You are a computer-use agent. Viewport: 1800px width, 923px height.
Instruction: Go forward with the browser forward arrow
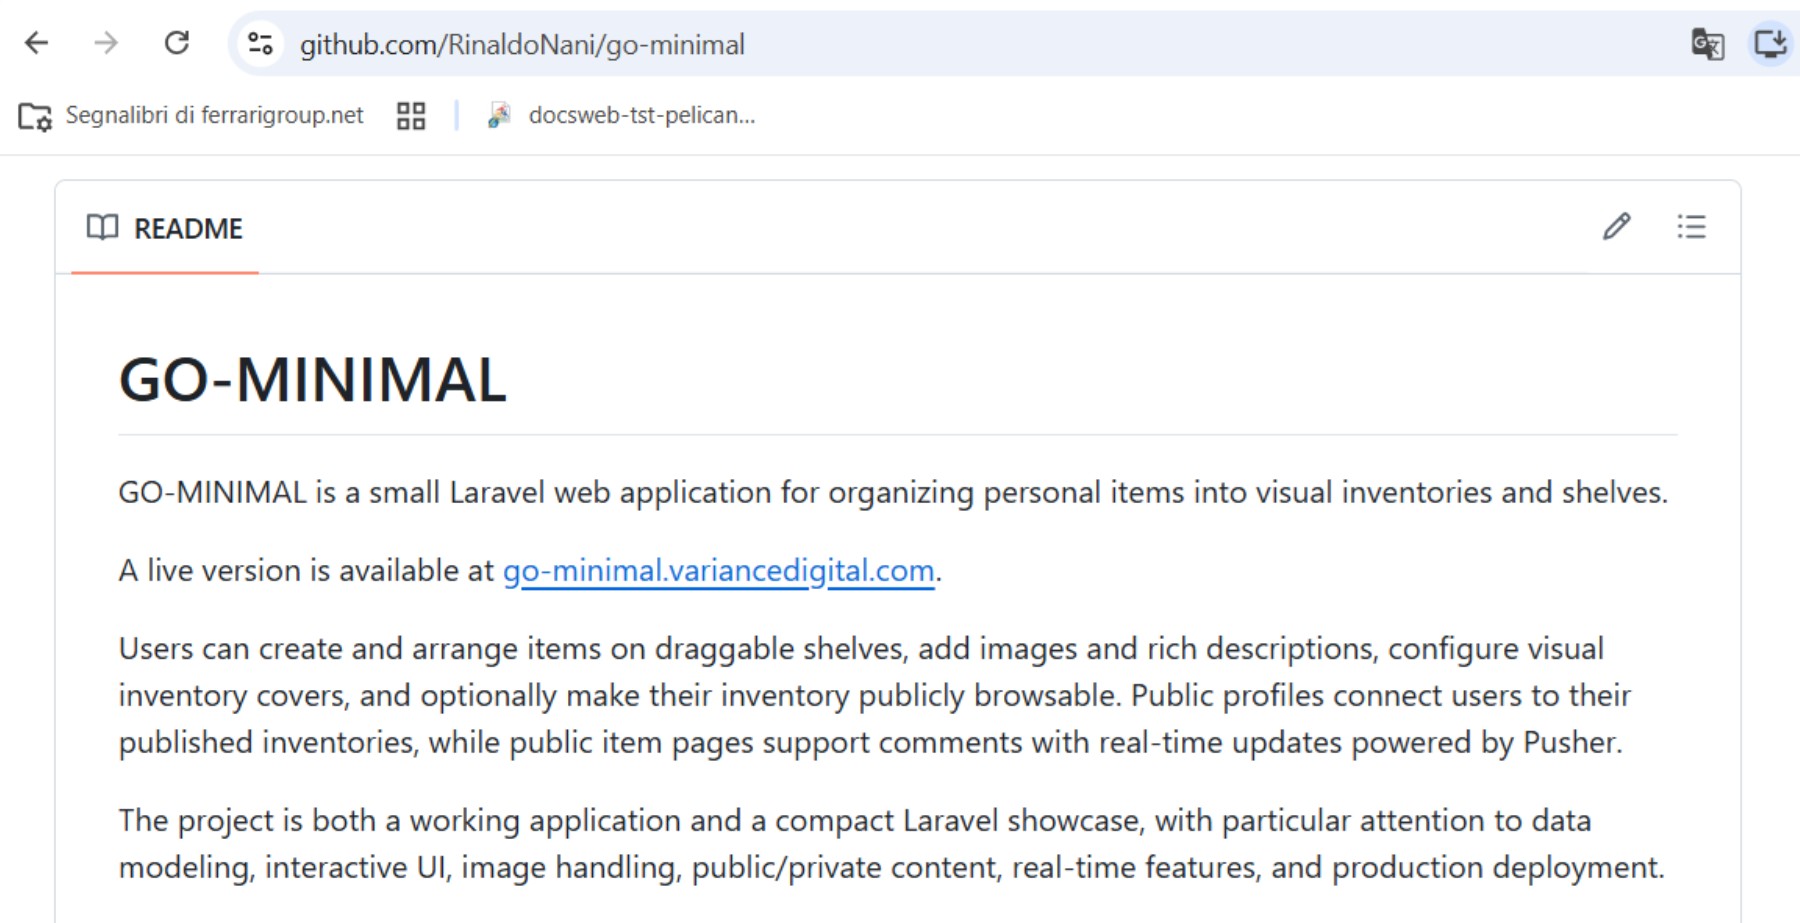coord(106,43)
